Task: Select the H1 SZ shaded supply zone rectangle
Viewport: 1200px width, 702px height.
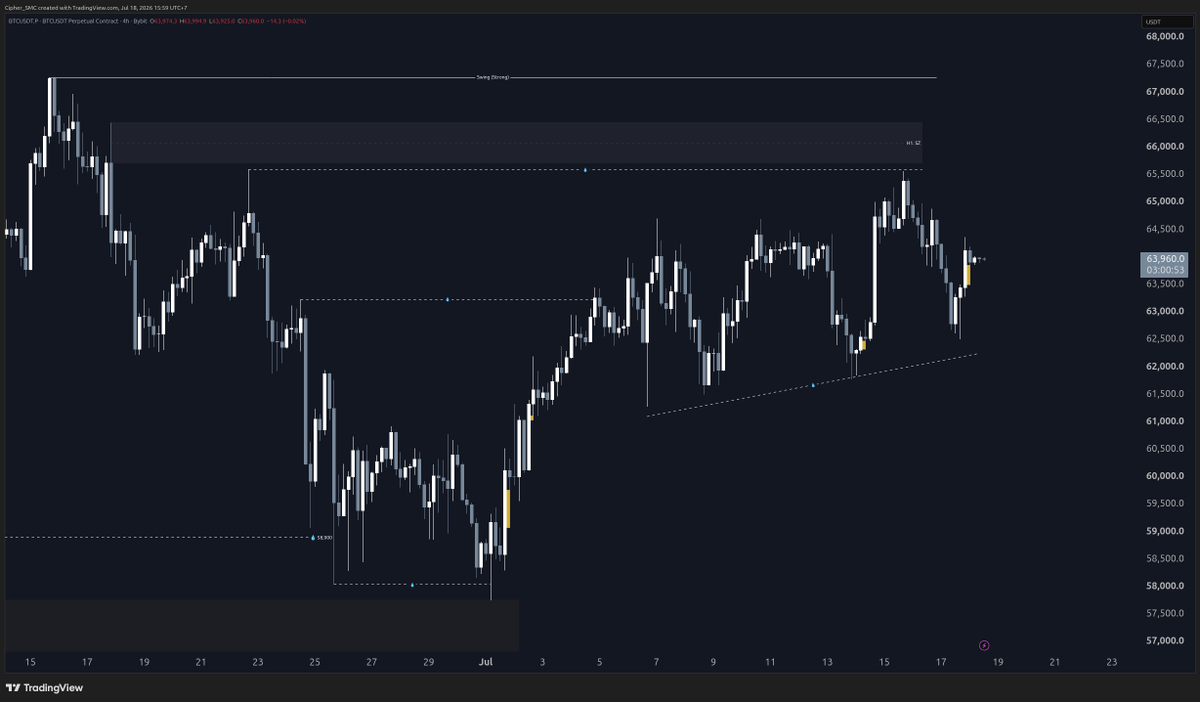Action: (516, 143)
